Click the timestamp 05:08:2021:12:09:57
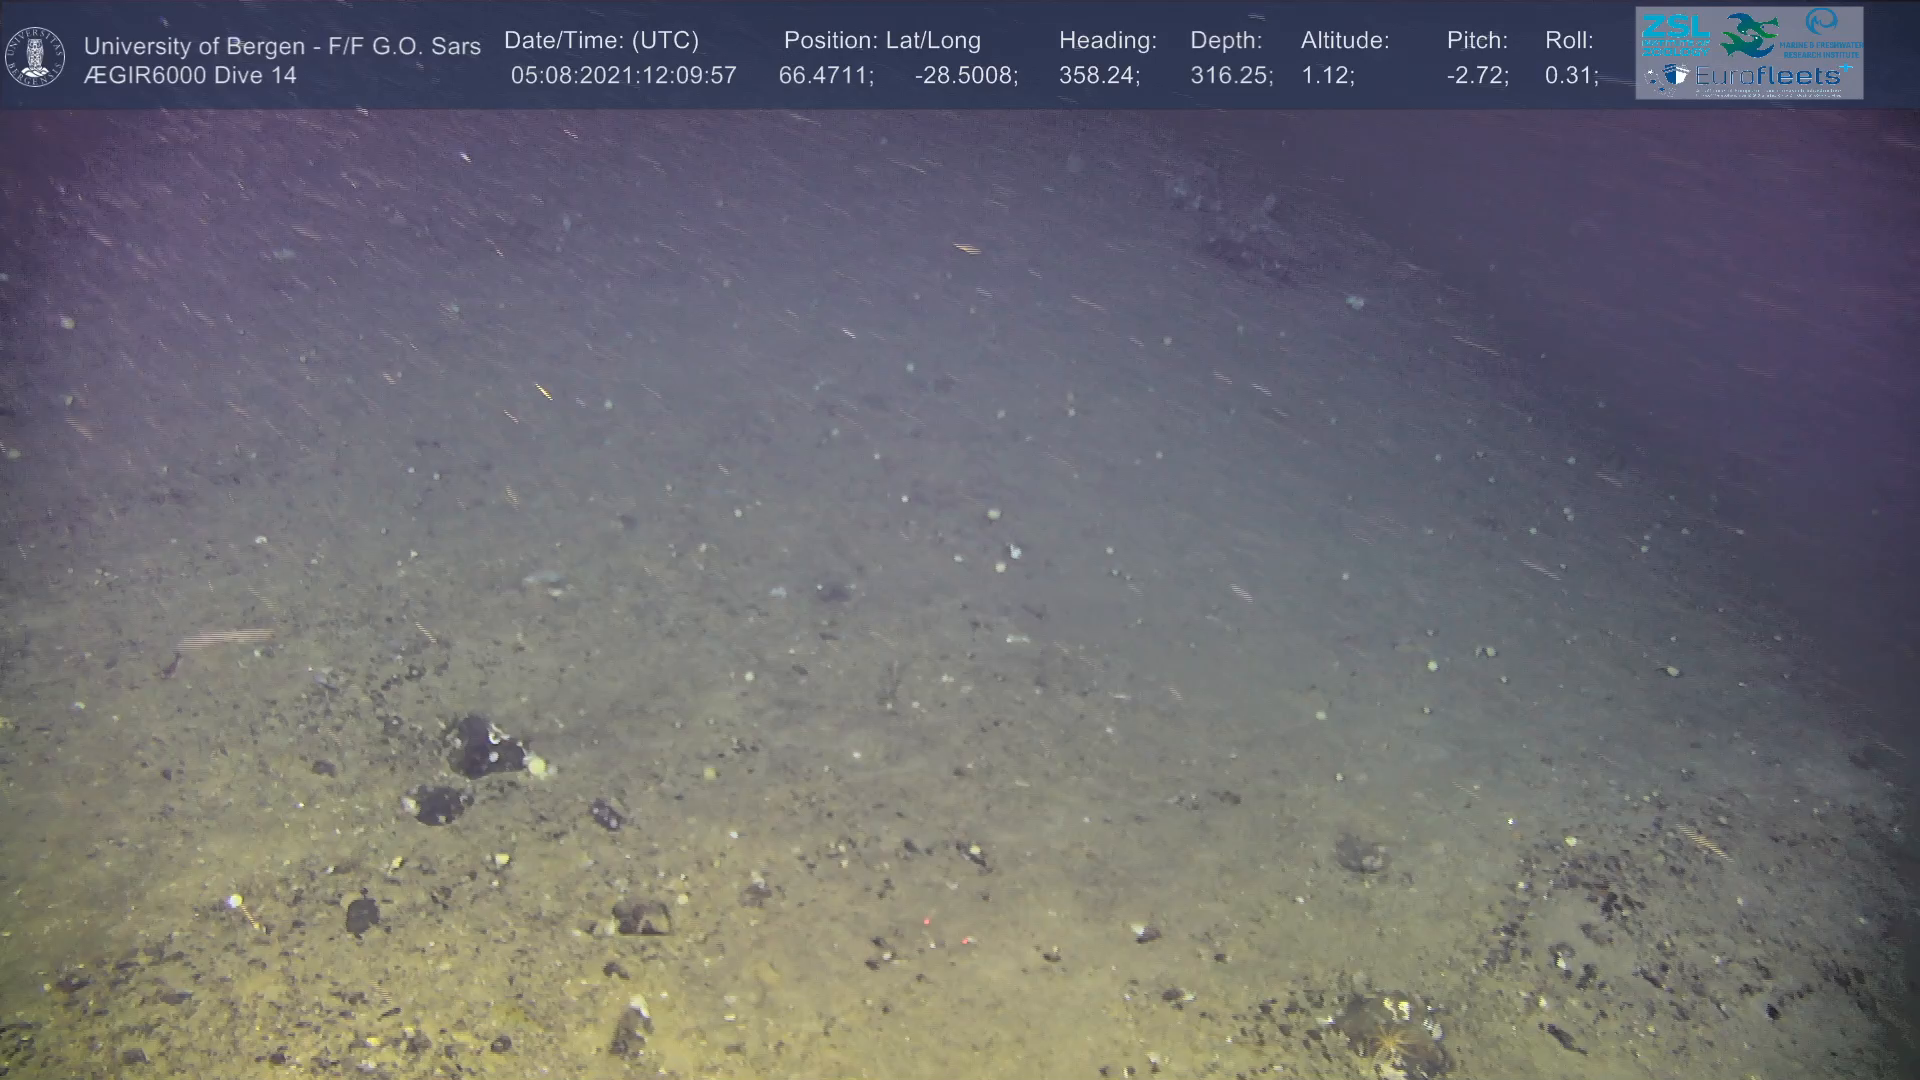Viewport: 1920px width, 1080px height. pos(623,76)
